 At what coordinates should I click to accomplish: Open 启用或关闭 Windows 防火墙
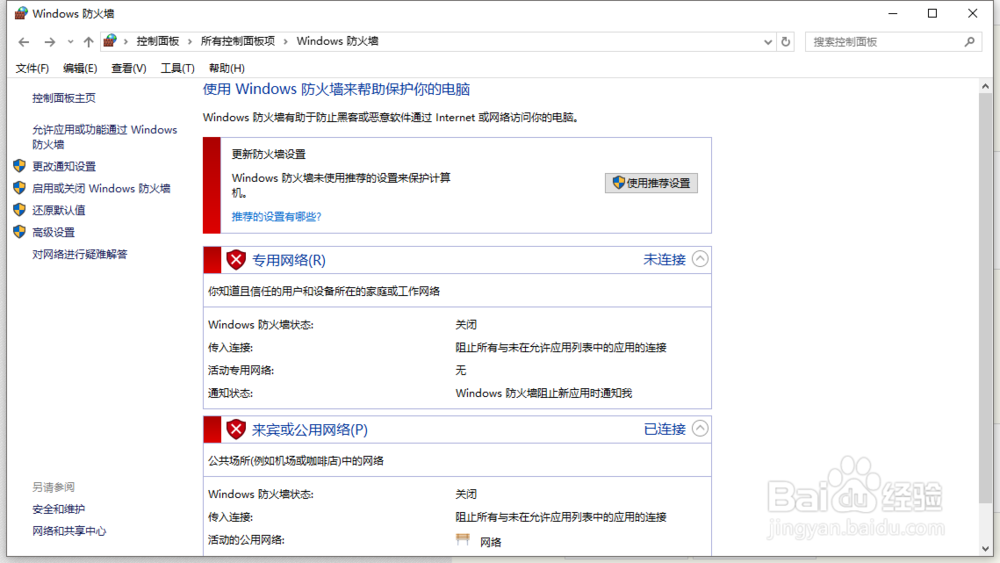[x=101, y=189]
